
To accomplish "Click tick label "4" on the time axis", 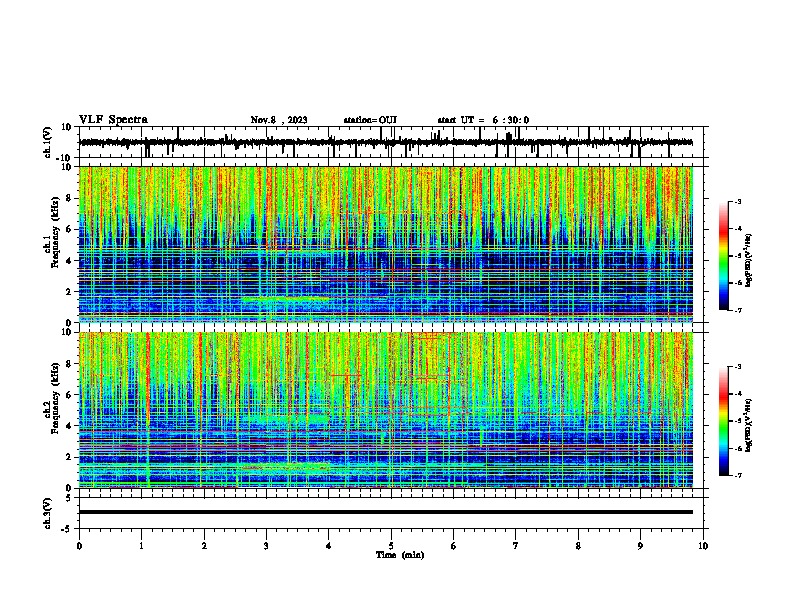I will (x=329, y=546).
